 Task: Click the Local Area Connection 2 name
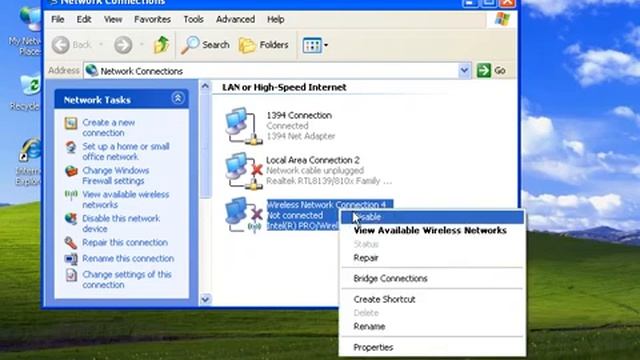click(x=313, y=160)
